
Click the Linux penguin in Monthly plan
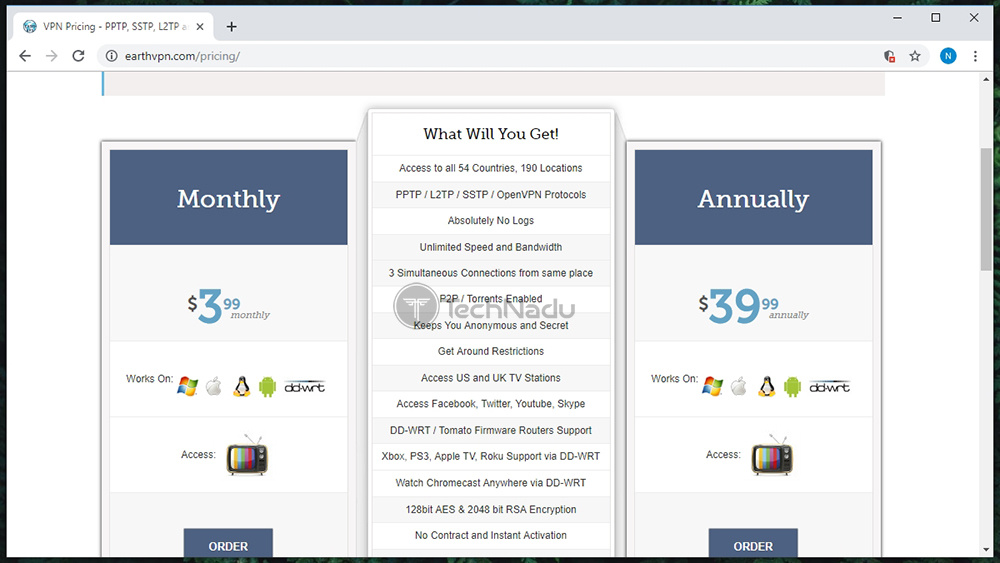click(241, 386)
